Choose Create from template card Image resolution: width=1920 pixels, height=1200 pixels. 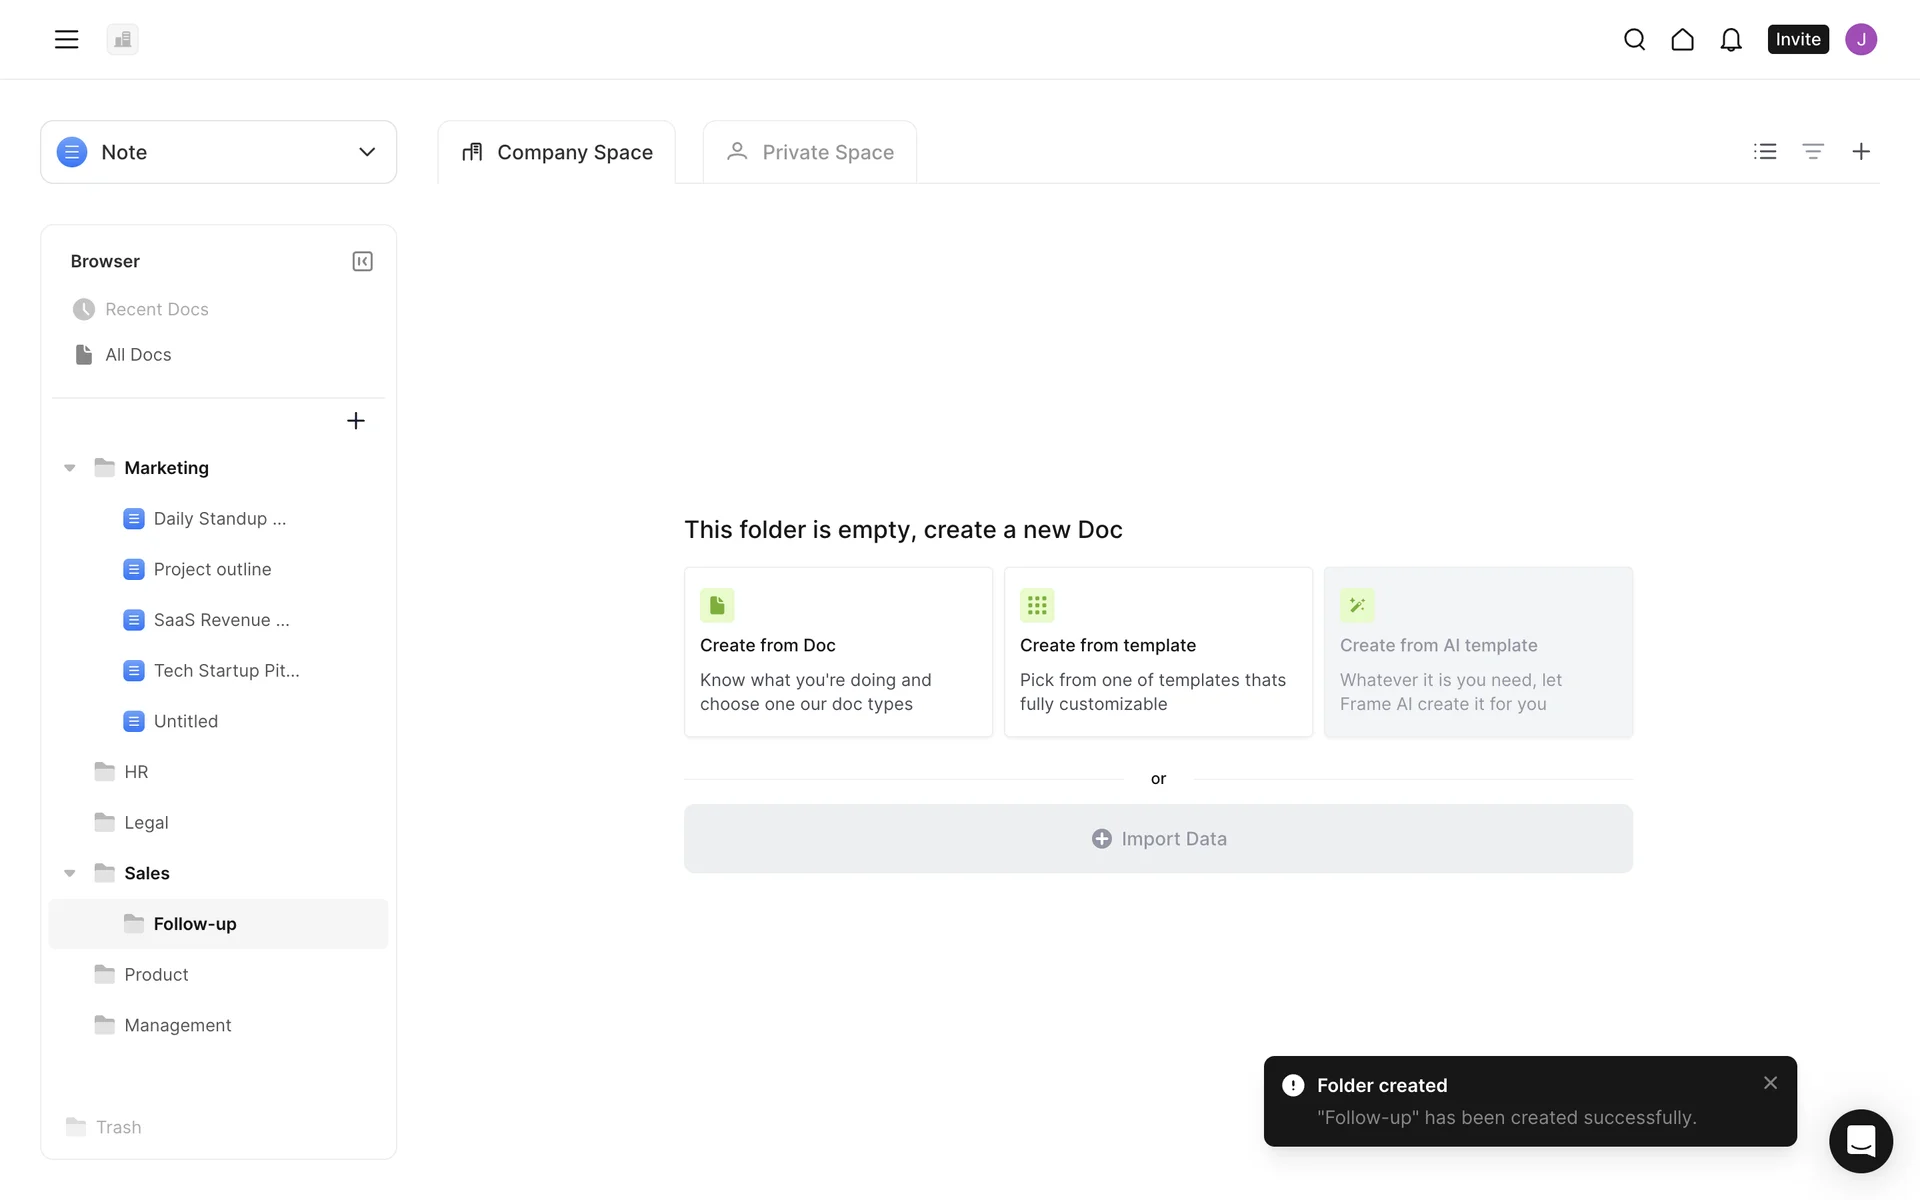click(x=1158, y=652)
